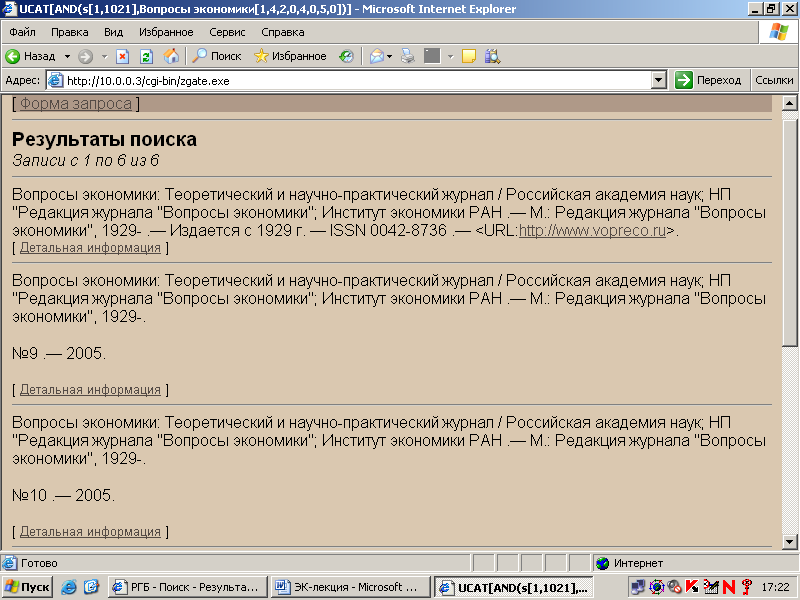Click the network computers tray icon

click(638, 587)
